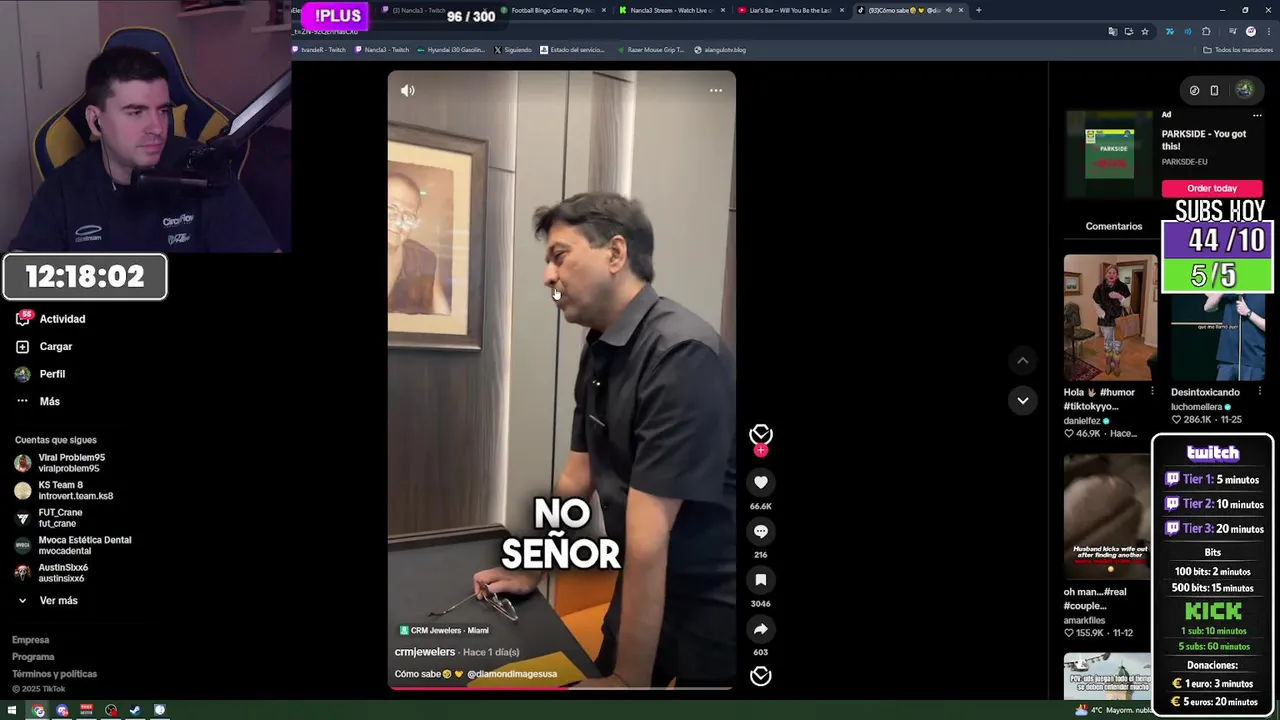The width and height of the screenshot is (1280, 720).
Task: Click the Order today ad button
Action: pyautogui.click(x=1211, y=188)
